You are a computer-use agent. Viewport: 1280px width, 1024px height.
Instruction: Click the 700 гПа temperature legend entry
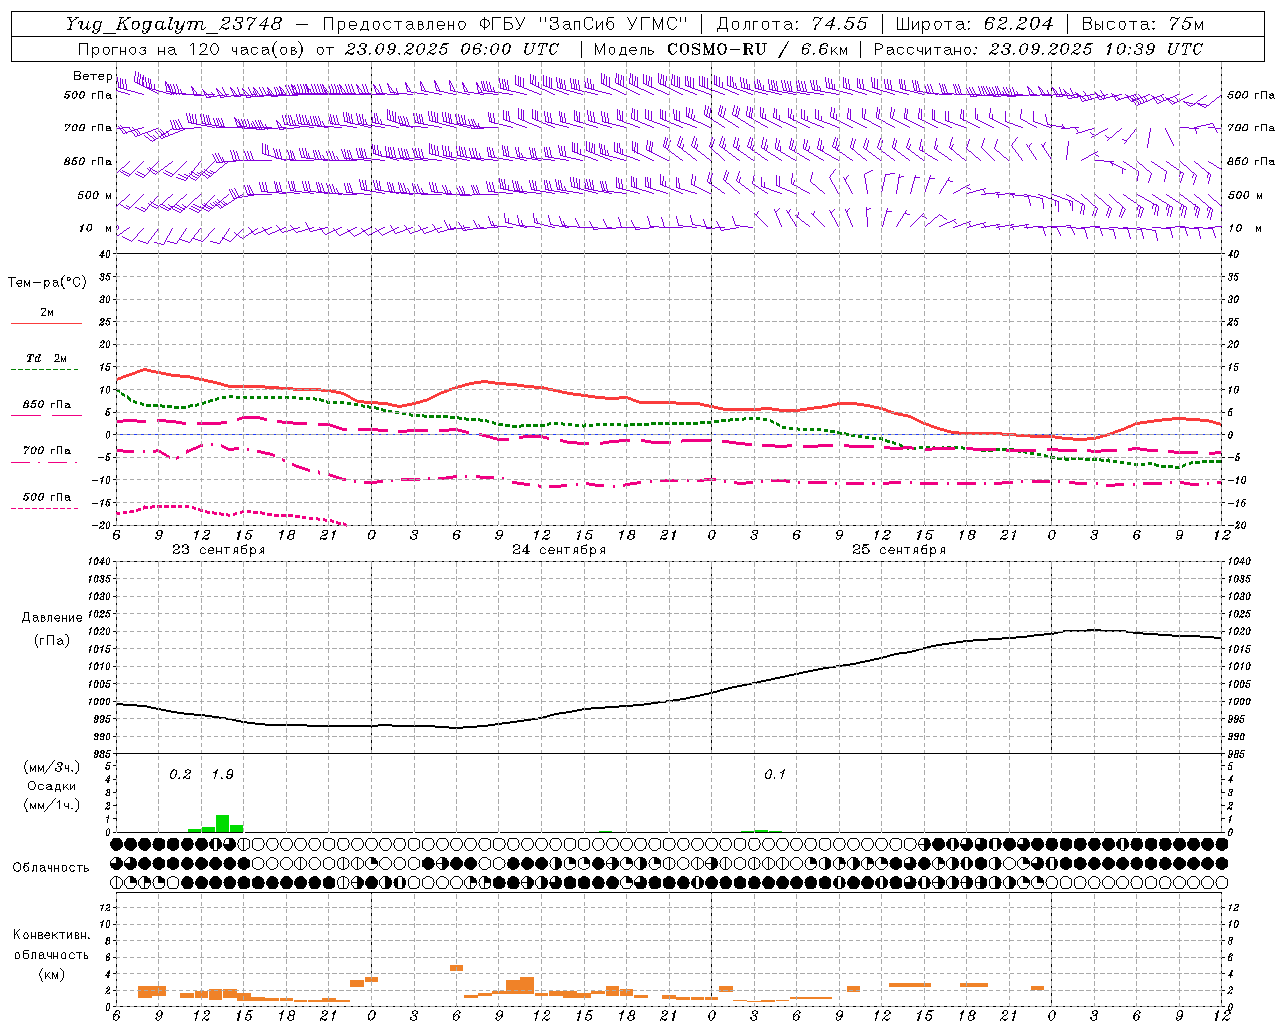(x=47, y=451)
